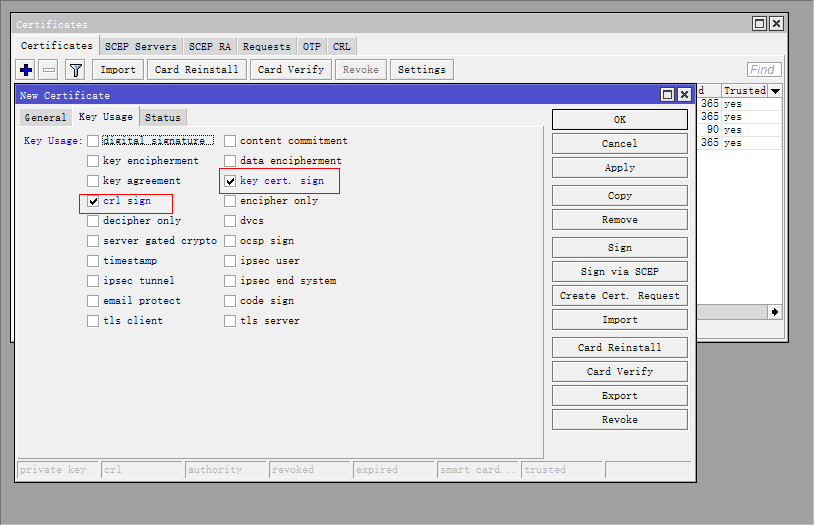
Task: Switch to the SCEP Servers tab
Action: (141, 46)
